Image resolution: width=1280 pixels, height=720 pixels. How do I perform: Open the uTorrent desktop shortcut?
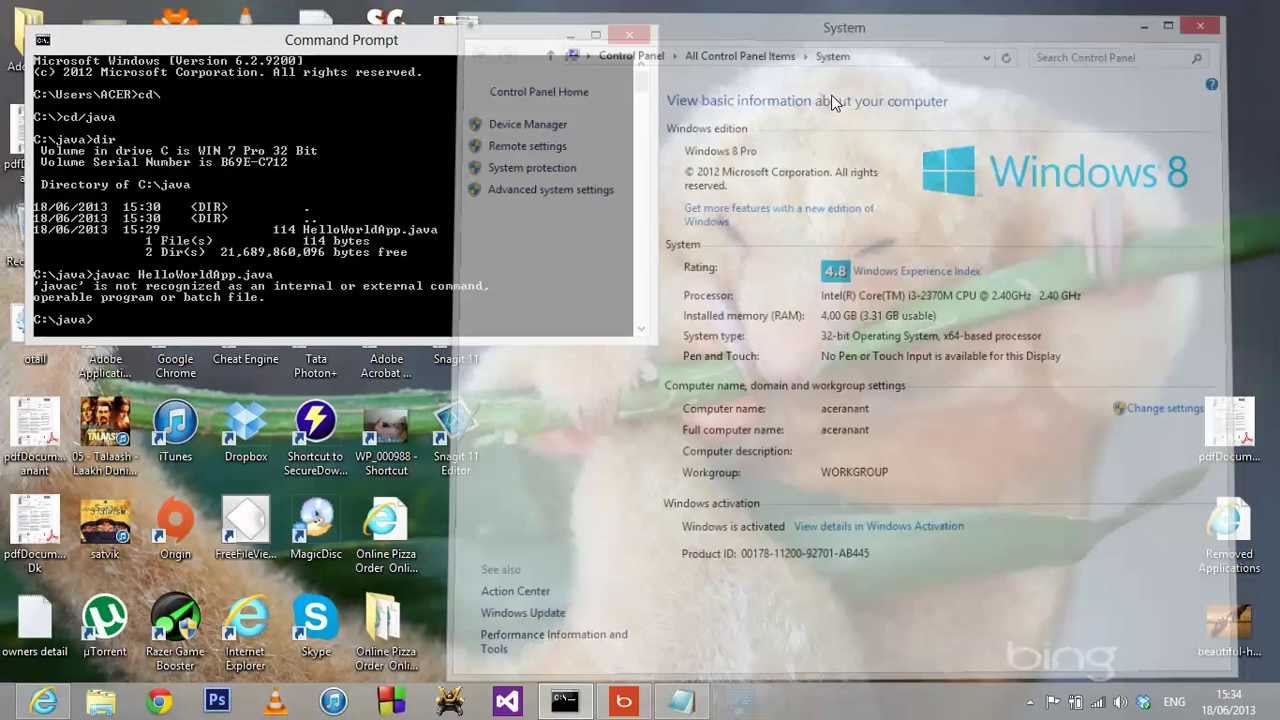[105, 626]
